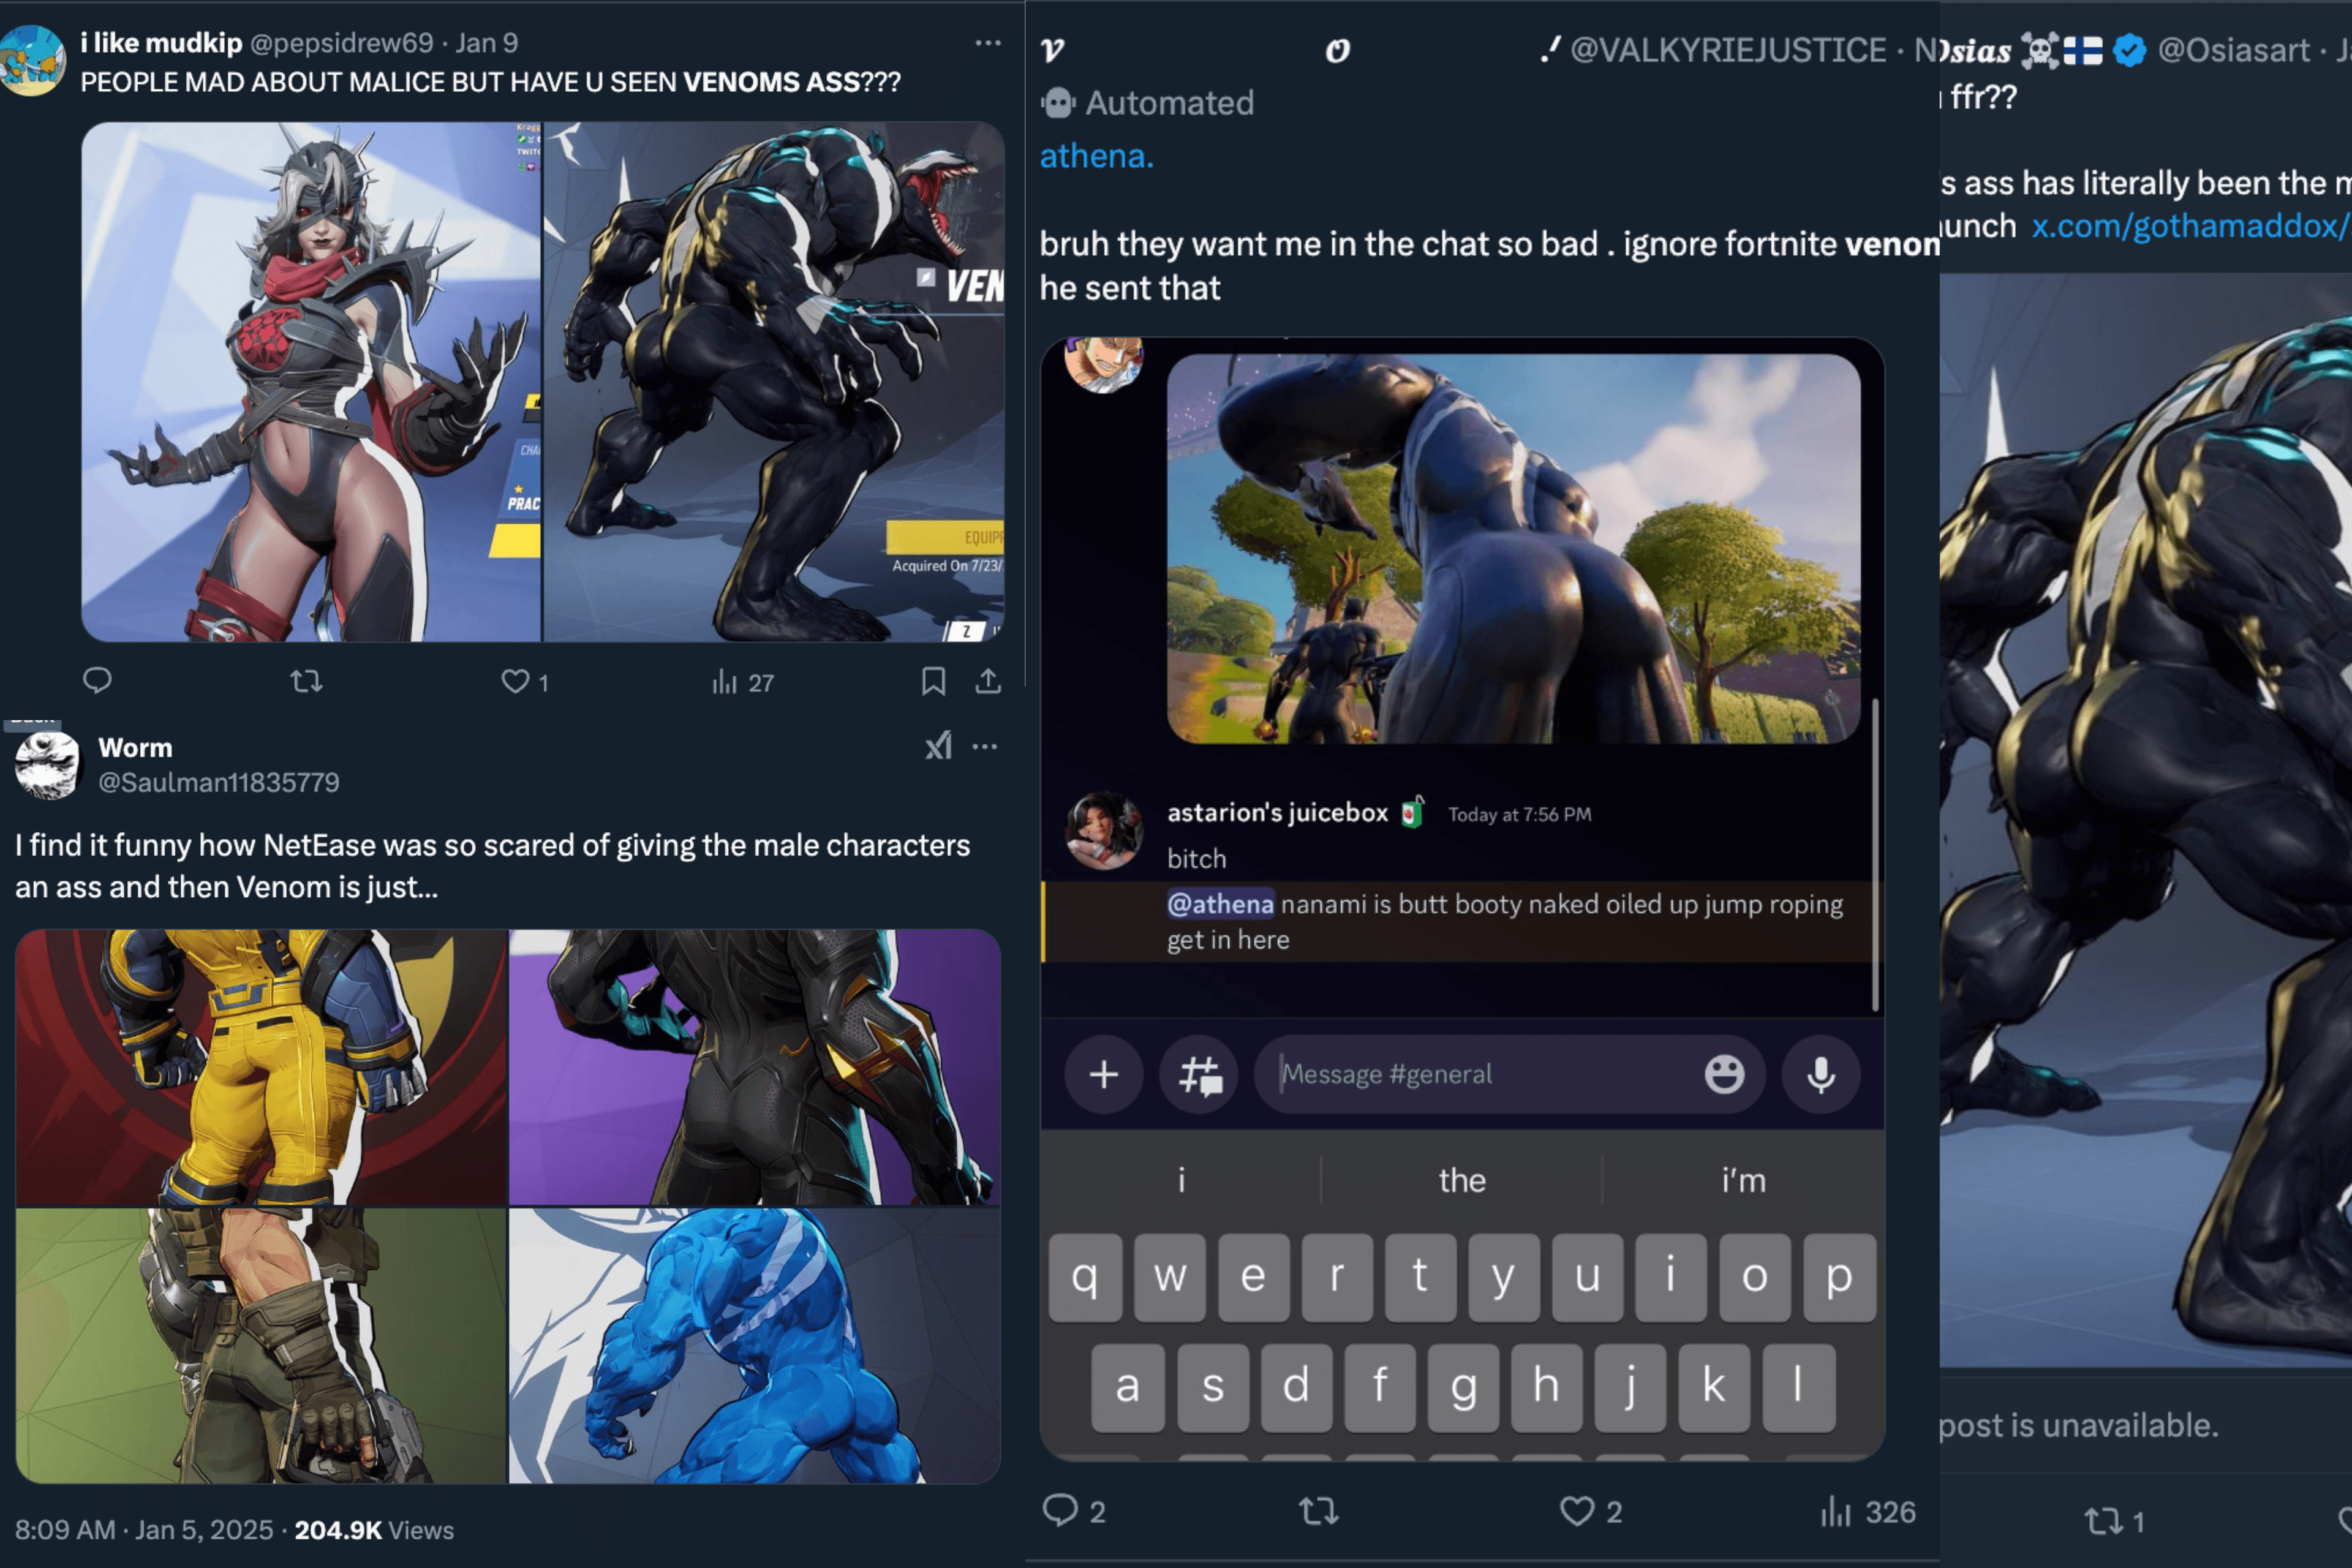The width and height of the screenshot is (2352, 1568).
Task: Open the Punisher green background image
Action: click(x=261, y=1346)
